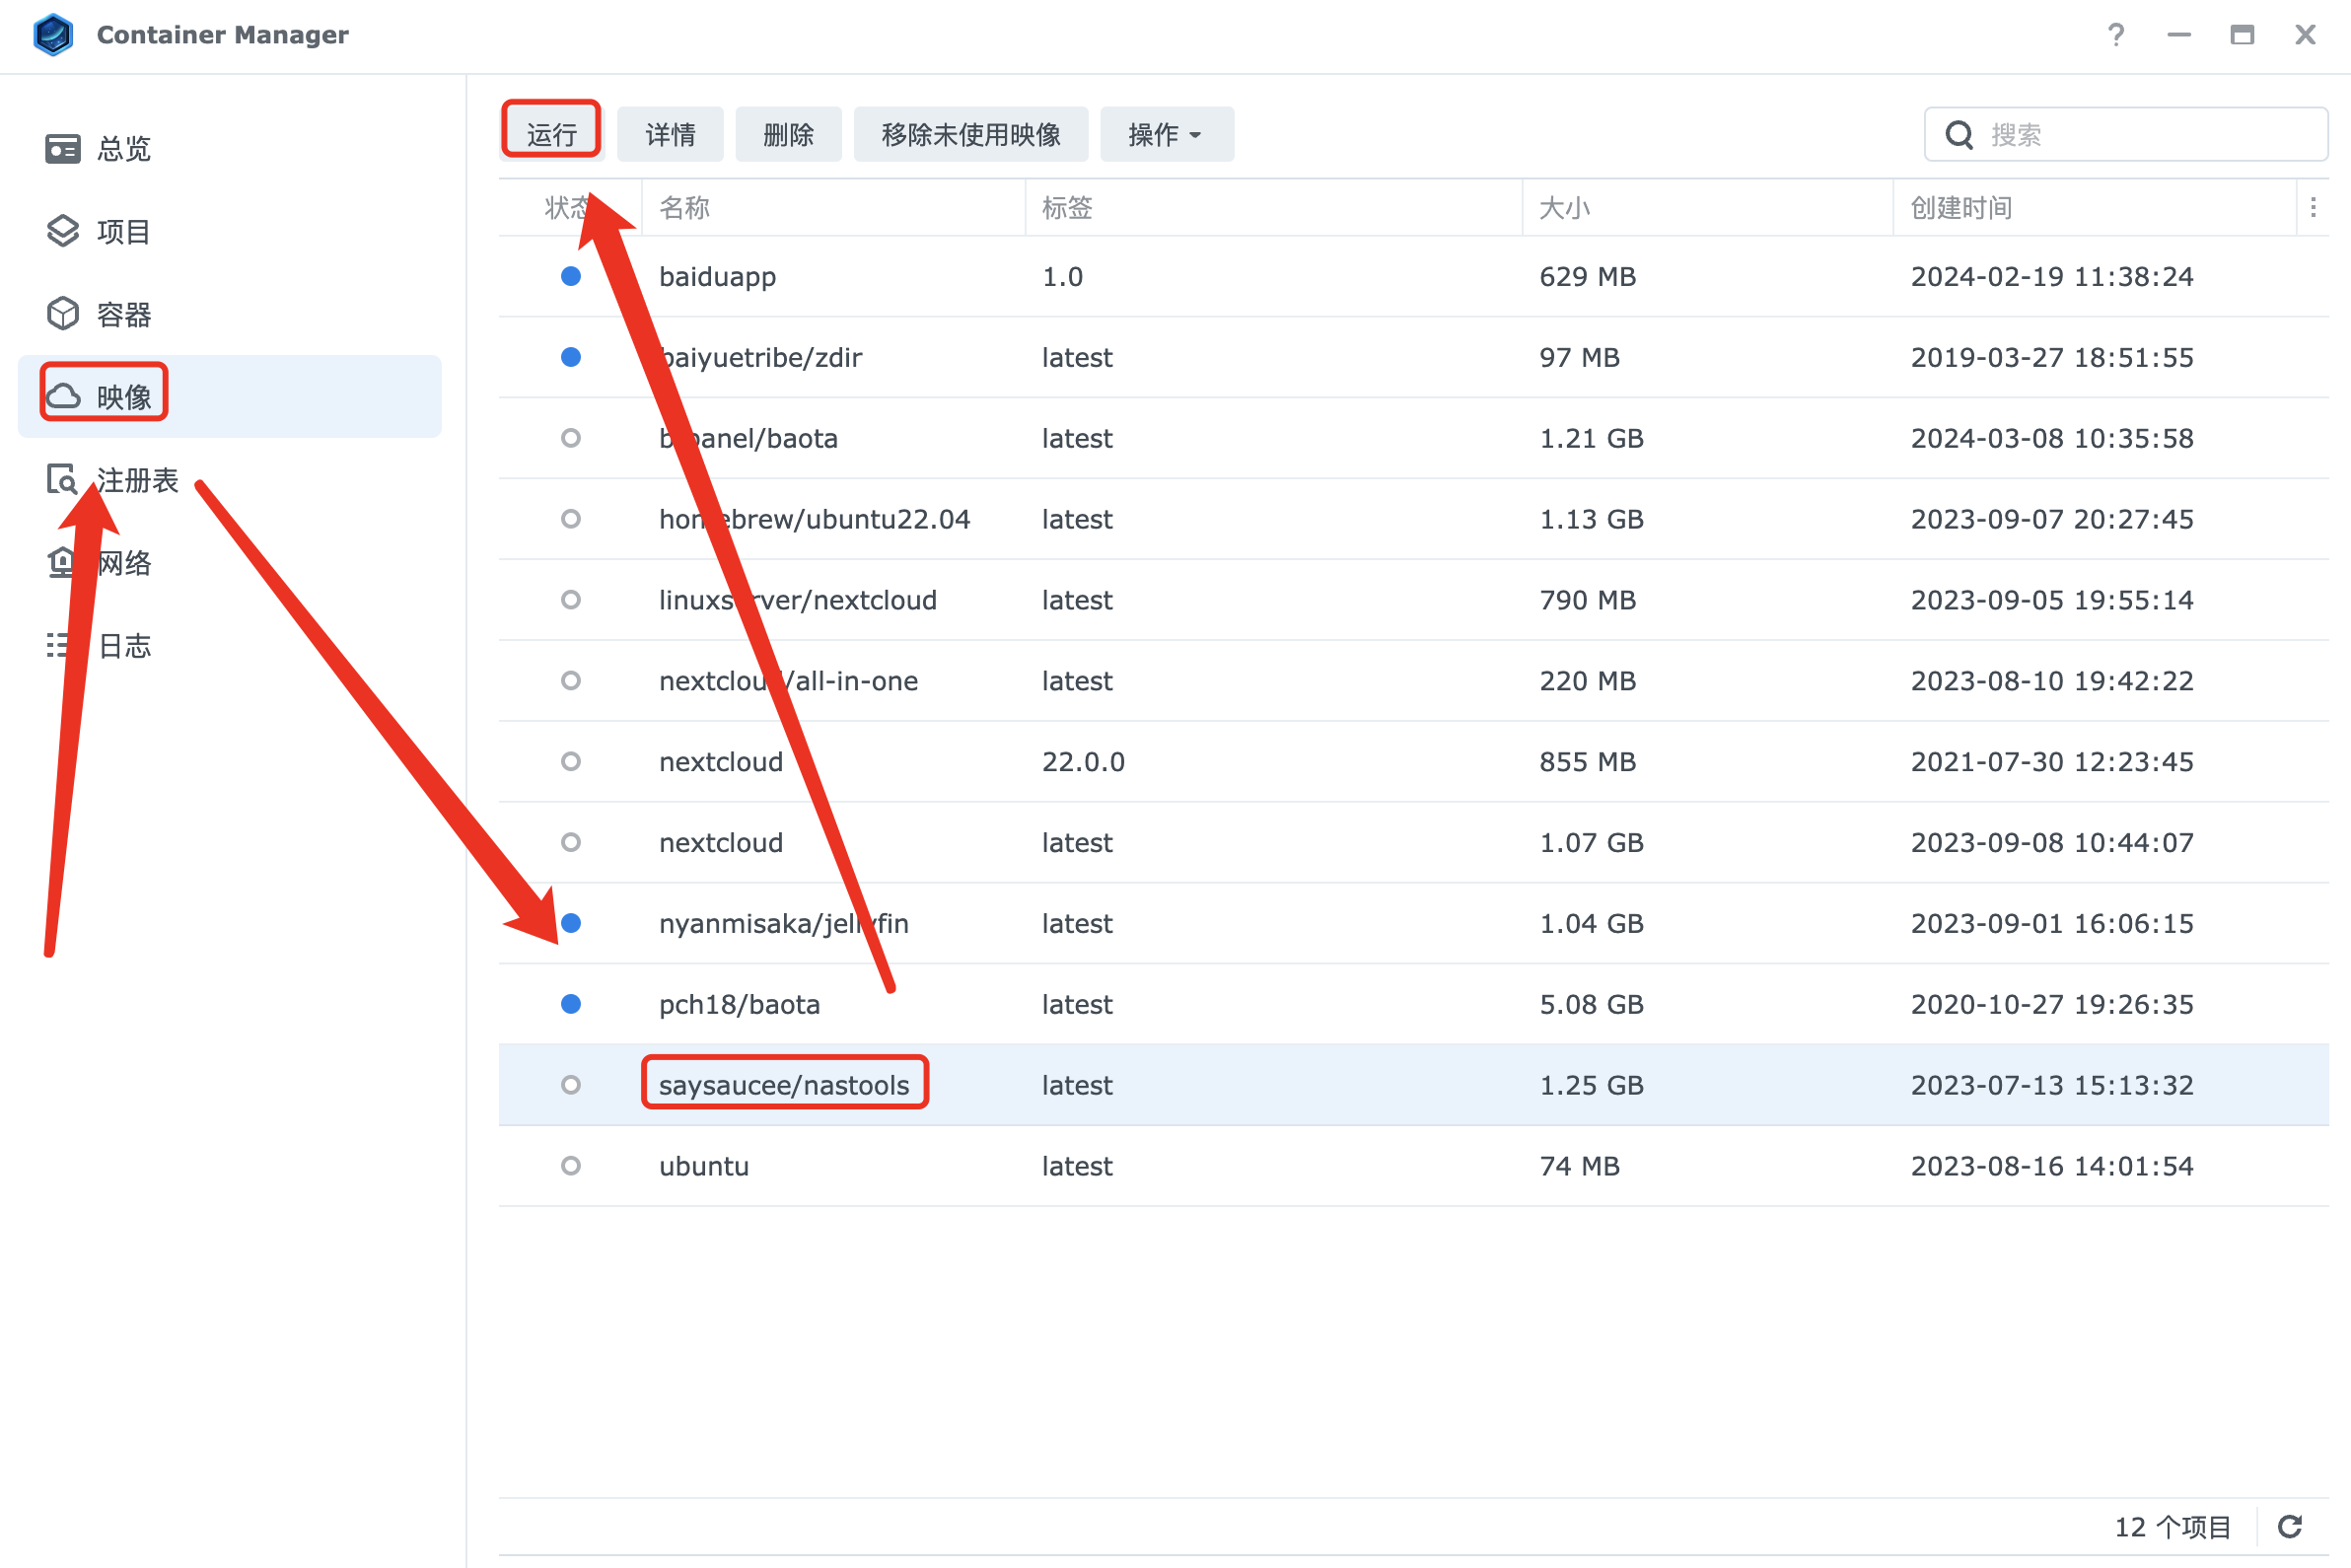
Task: Click the saysaucee/nastools status circle
Action: tap(571, 1085)
